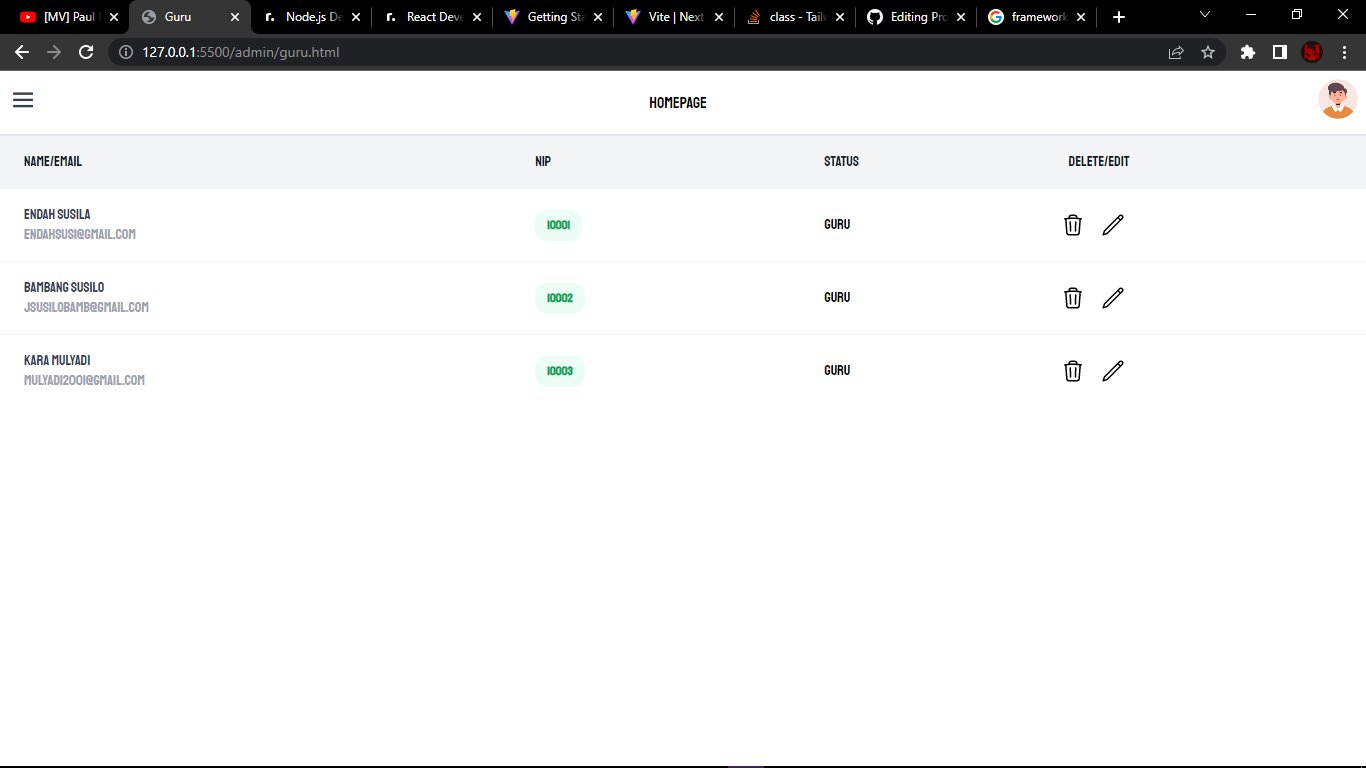This screenshot has width=1366, height=768.
Task: Open the Chrome three-dot menu
Action: click(1345, 52)
